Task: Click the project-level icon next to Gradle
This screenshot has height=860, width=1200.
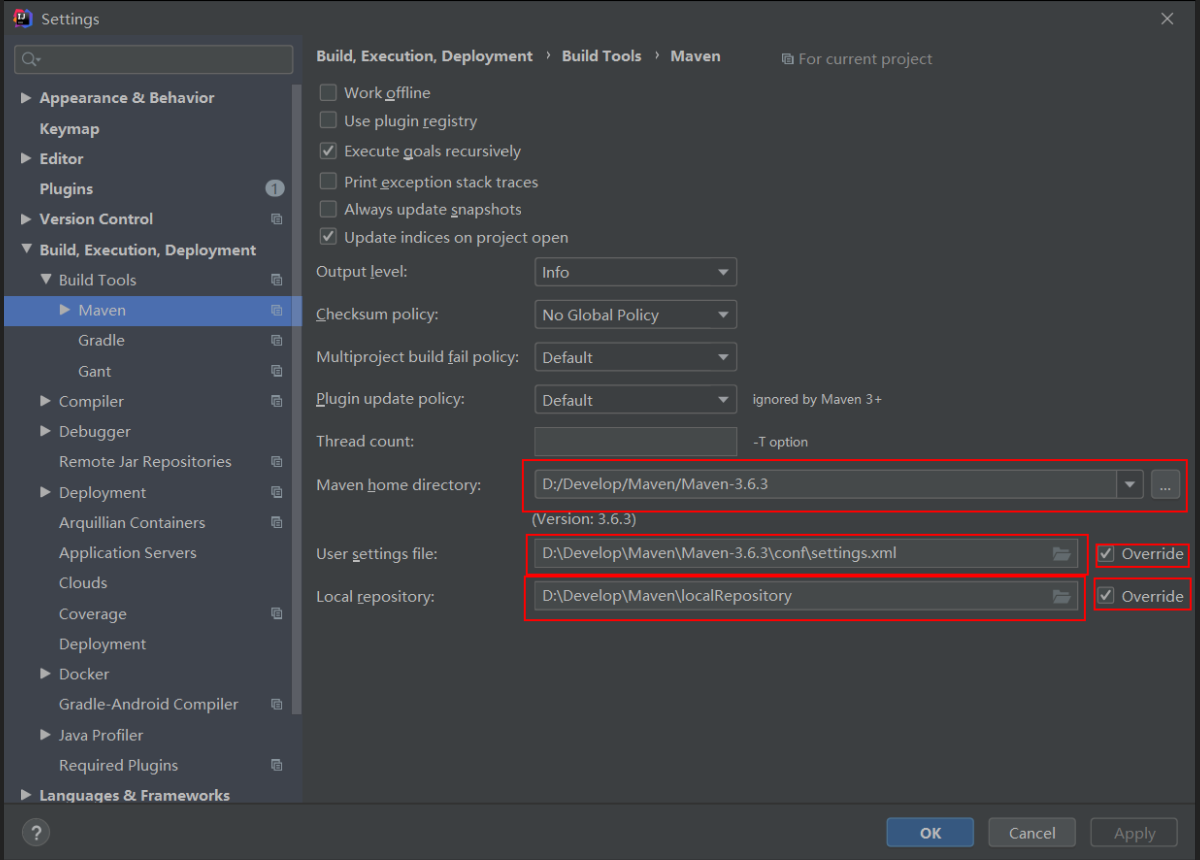Action: 277,341
